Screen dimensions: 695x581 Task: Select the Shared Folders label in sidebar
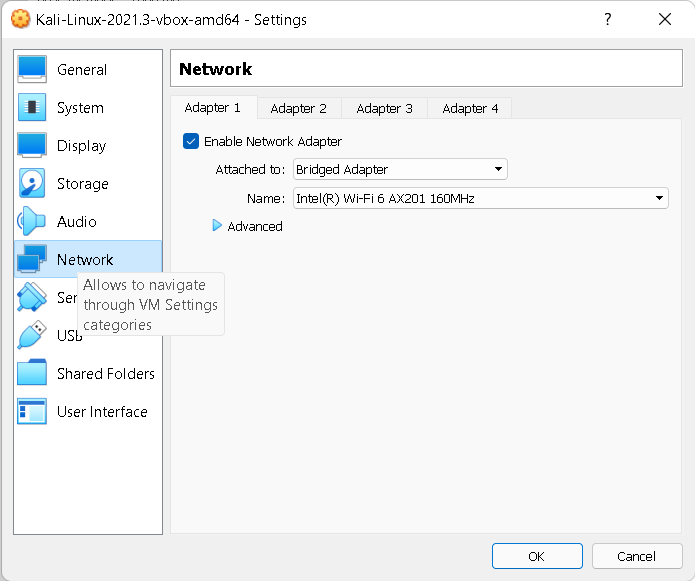(x=106, y=374)
